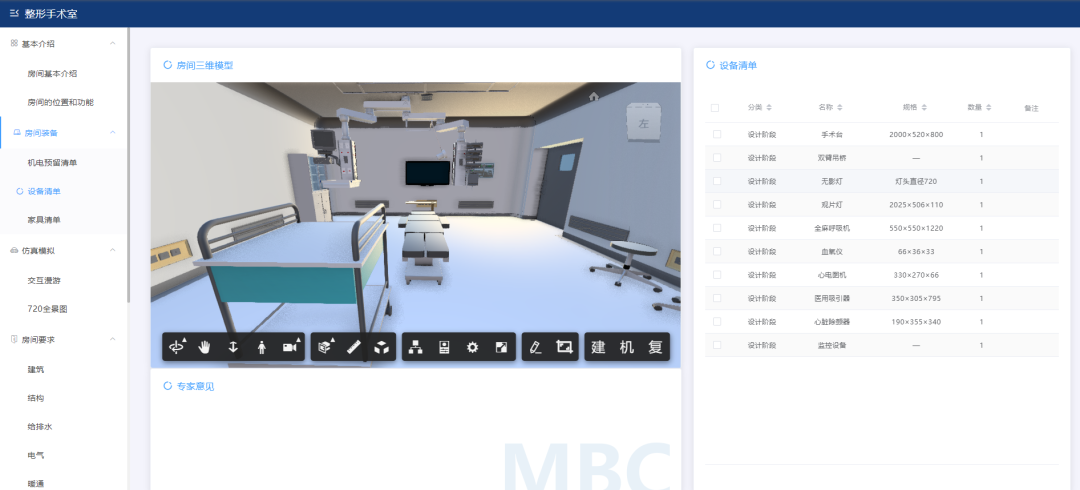Click the sidebar vertical scrollbar
This screenshot has height=490, width=1080.
128,165
